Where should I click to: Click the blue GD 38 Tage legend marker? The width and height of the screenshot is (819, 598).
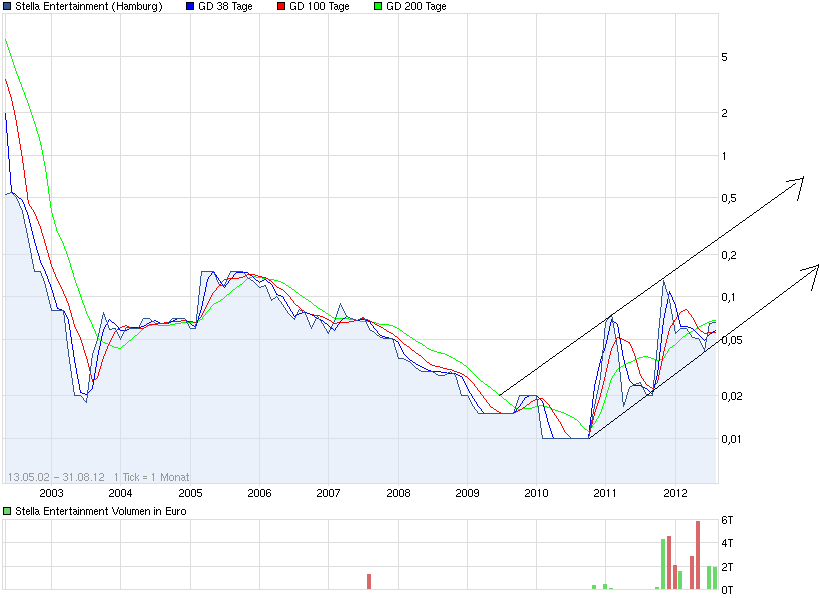coord(190,6)
